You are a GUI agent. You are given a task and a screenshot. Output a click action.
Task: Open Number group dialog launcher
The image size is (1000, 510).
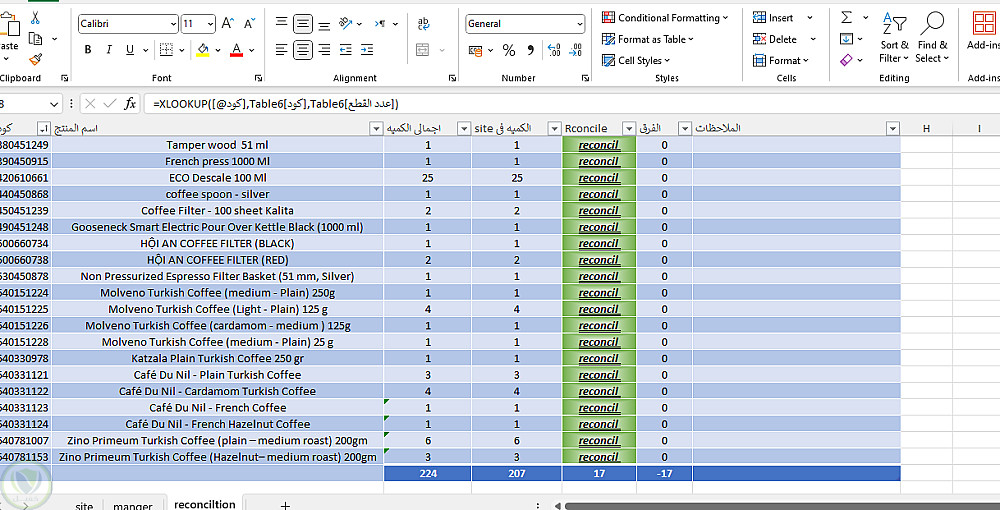[585, 78]
